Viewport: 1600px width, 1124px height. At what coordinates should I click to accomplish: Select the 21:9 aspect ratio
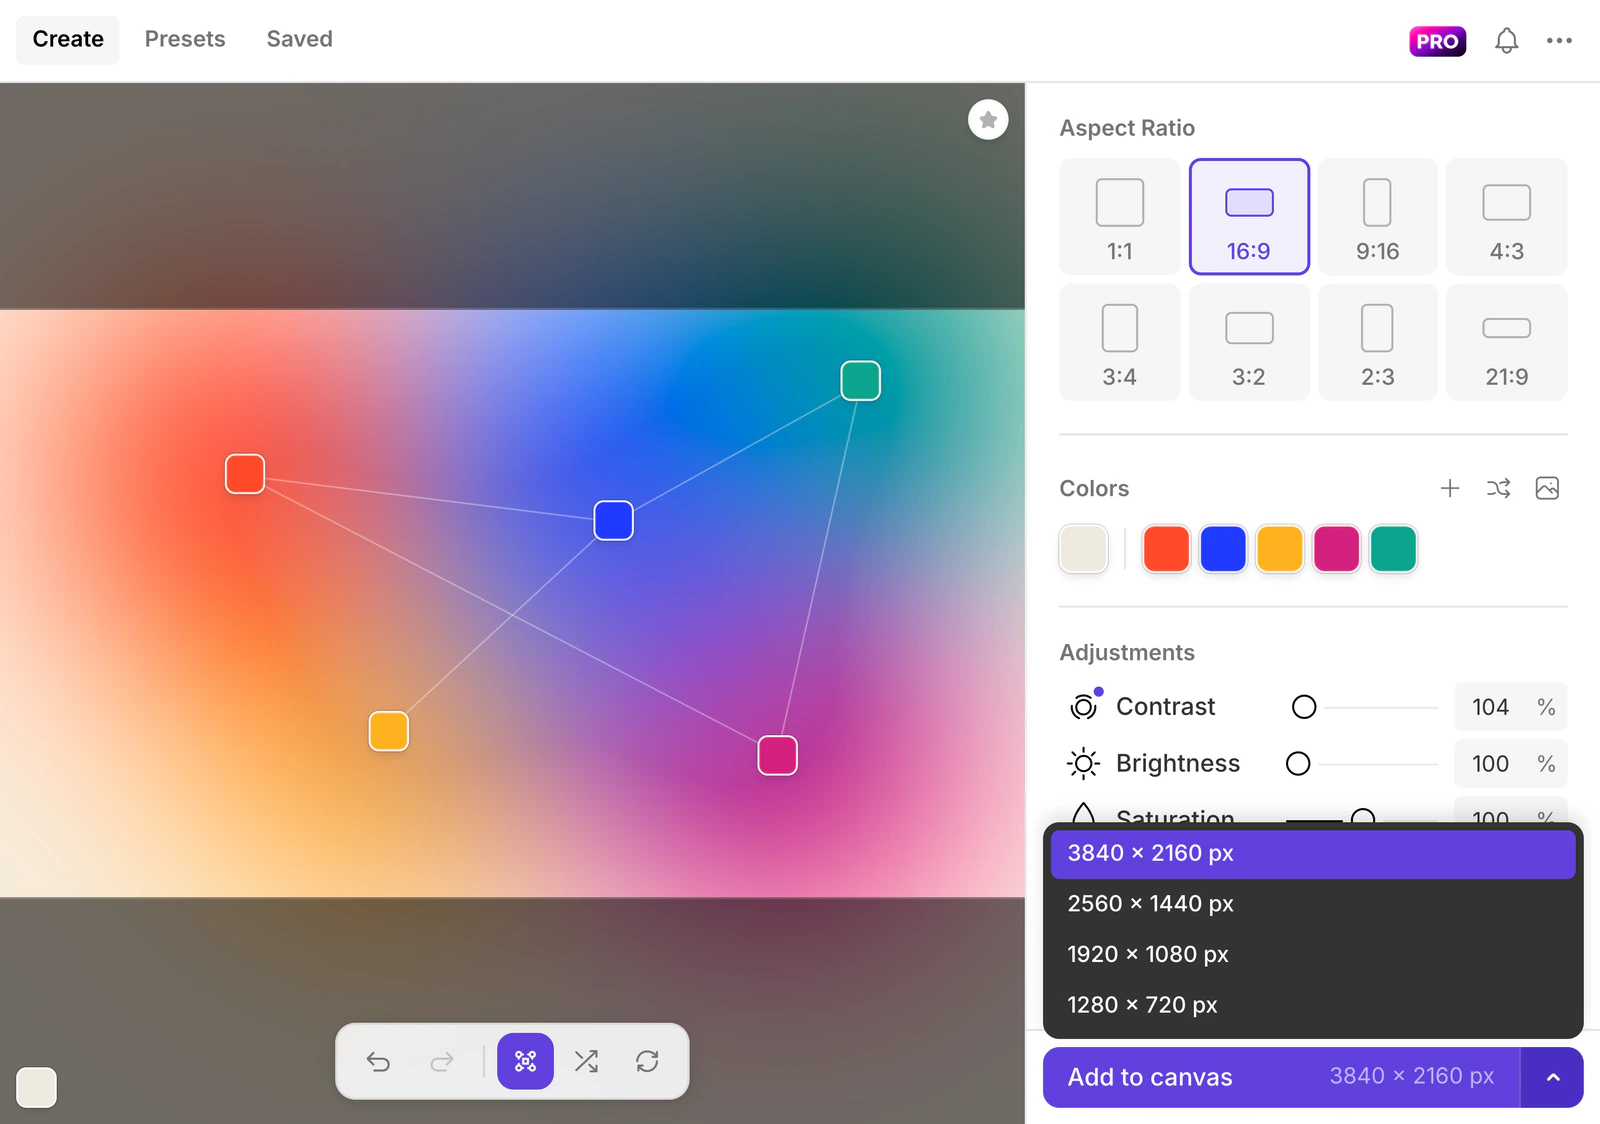(1507, 342)
